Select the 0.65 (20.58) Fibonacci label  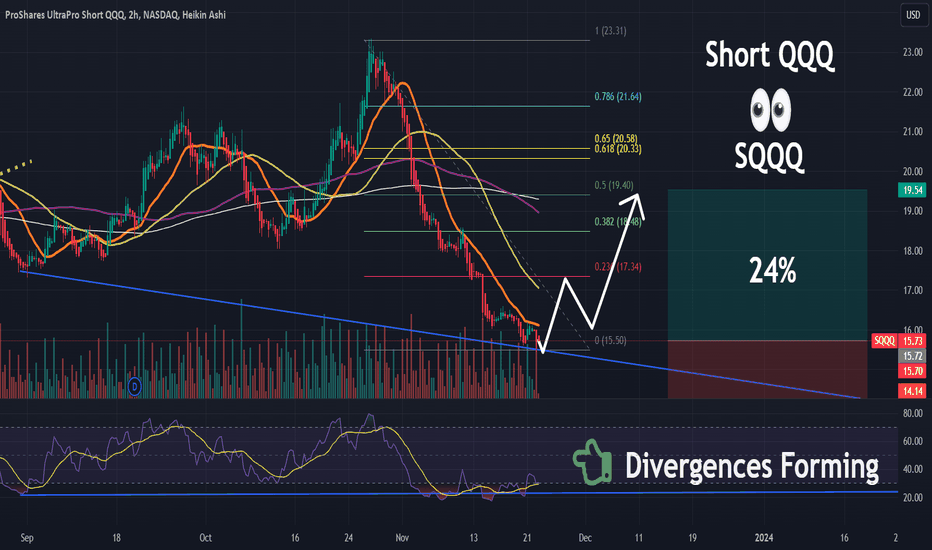click(616, 139)
